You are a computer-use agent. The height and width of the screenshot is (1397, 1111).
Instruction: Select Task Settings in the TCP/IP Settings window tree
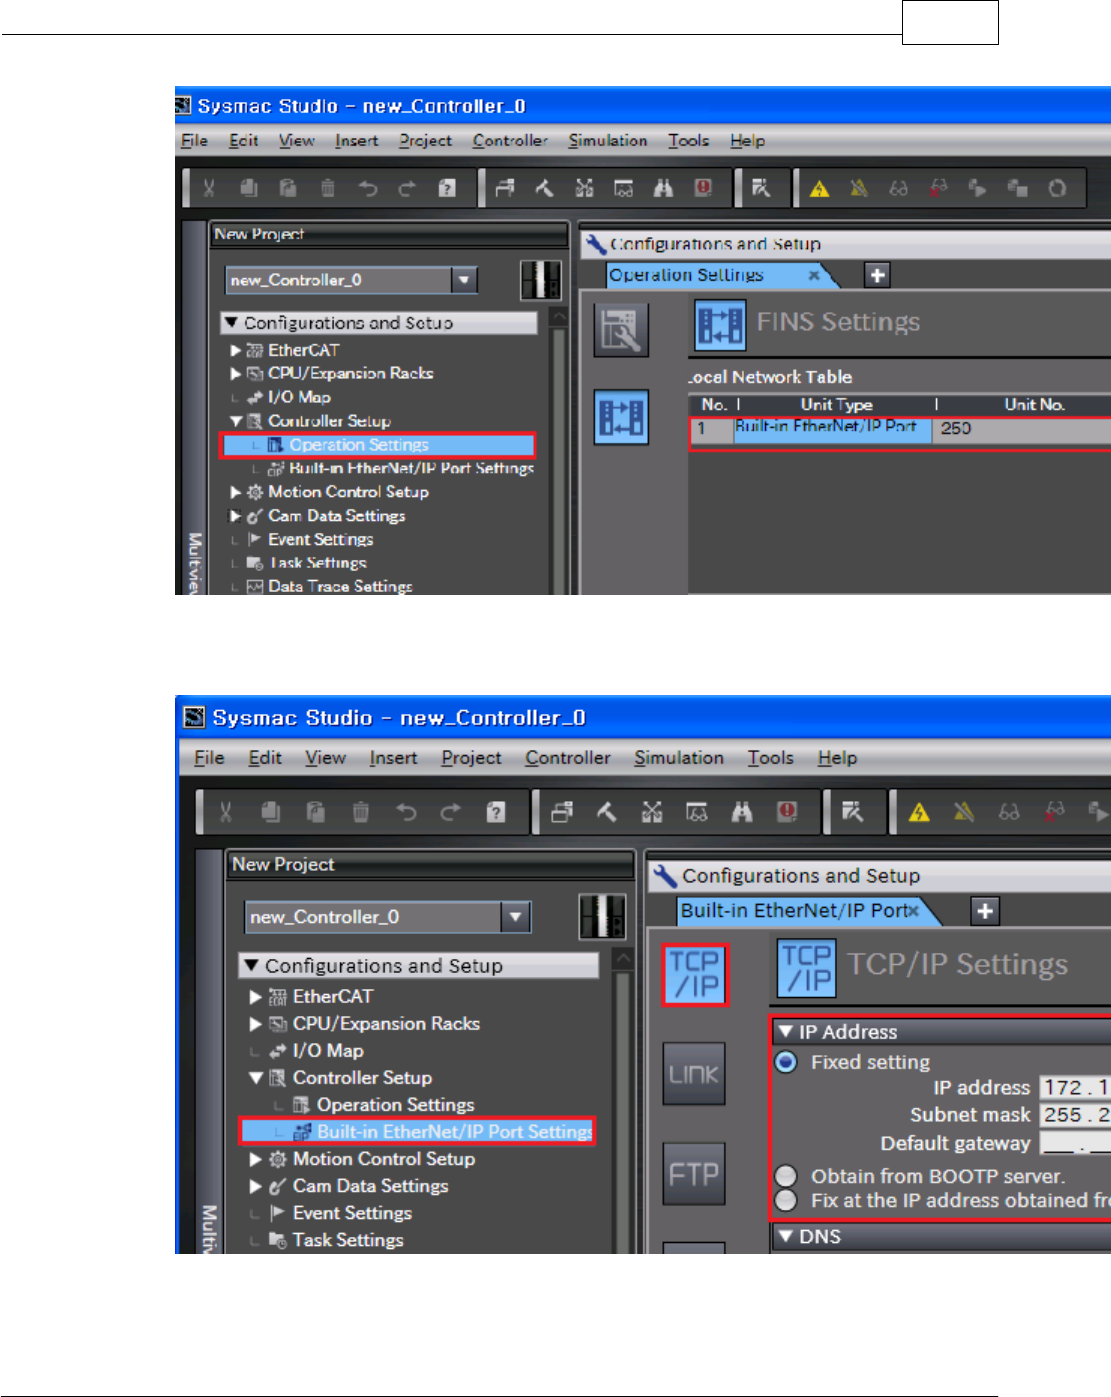(x=347, y=1240)
